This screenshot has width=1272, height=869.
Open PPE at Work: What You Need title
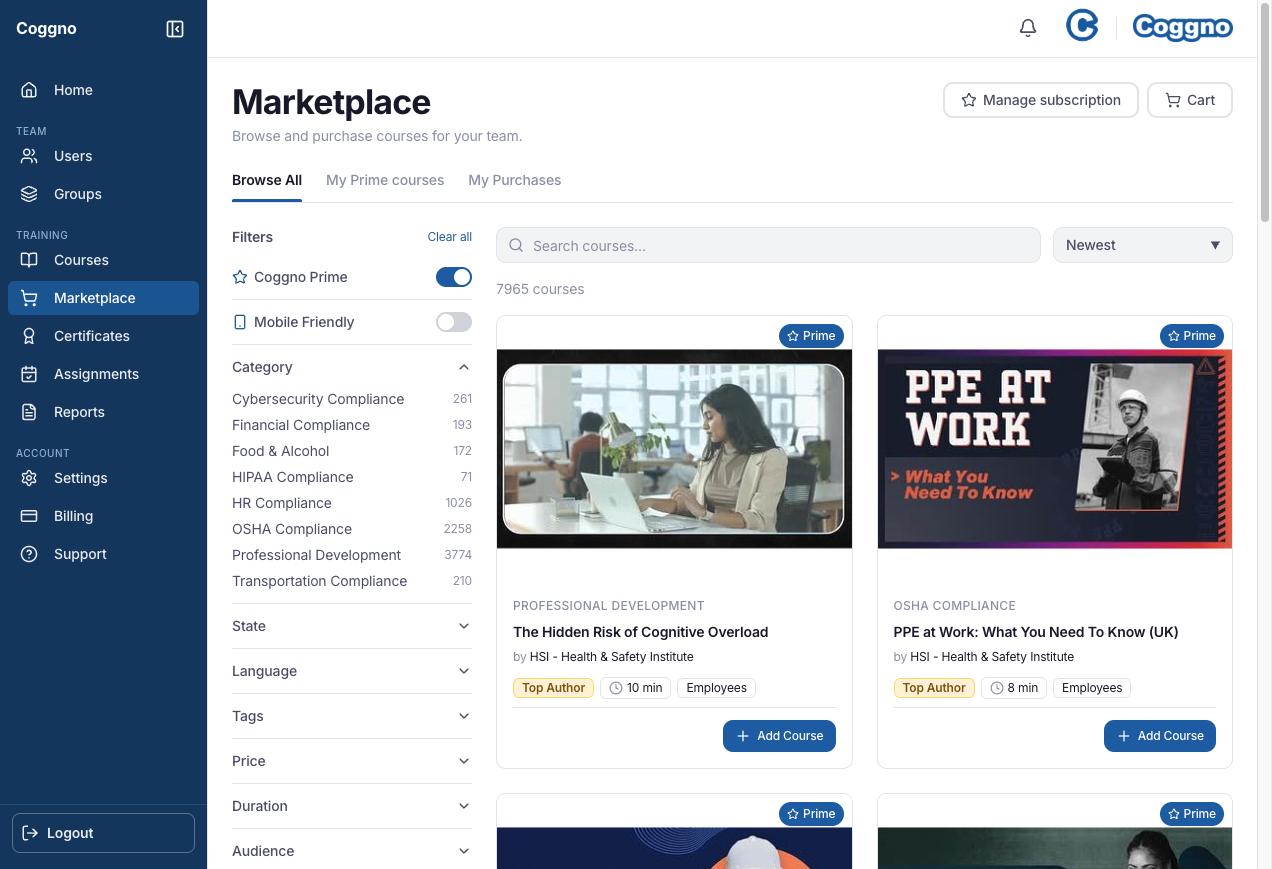pos(1036,632)
